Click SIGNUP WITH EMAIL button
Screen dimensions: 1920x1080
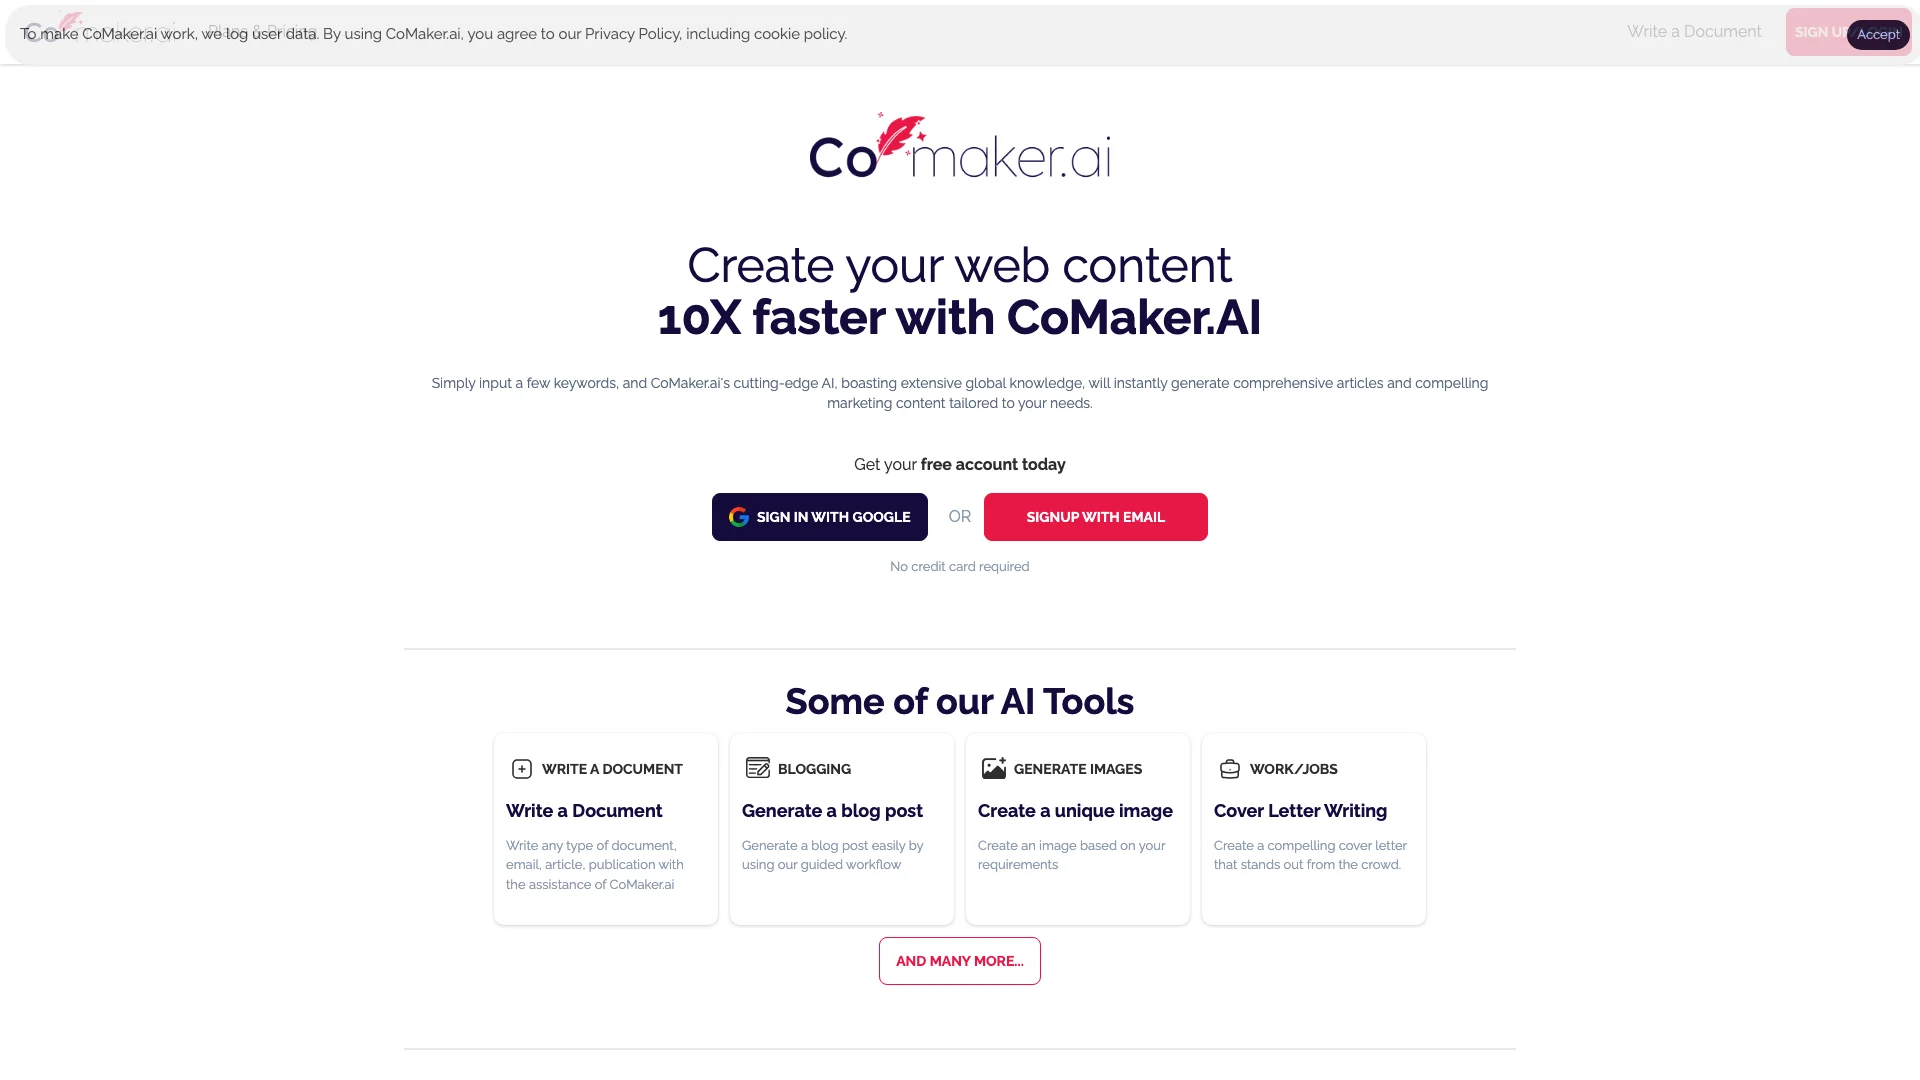click(x=1095, y=516)
